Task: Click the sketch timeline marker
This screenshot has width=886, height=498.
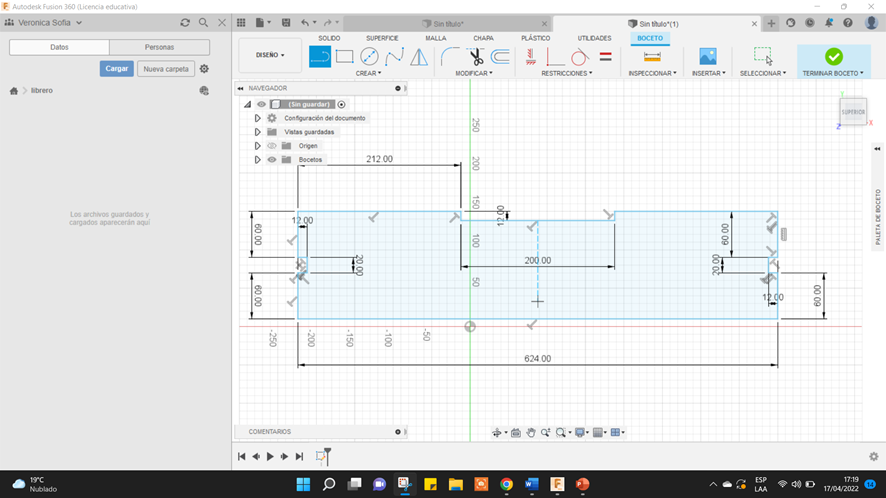Action: [323, 456]
